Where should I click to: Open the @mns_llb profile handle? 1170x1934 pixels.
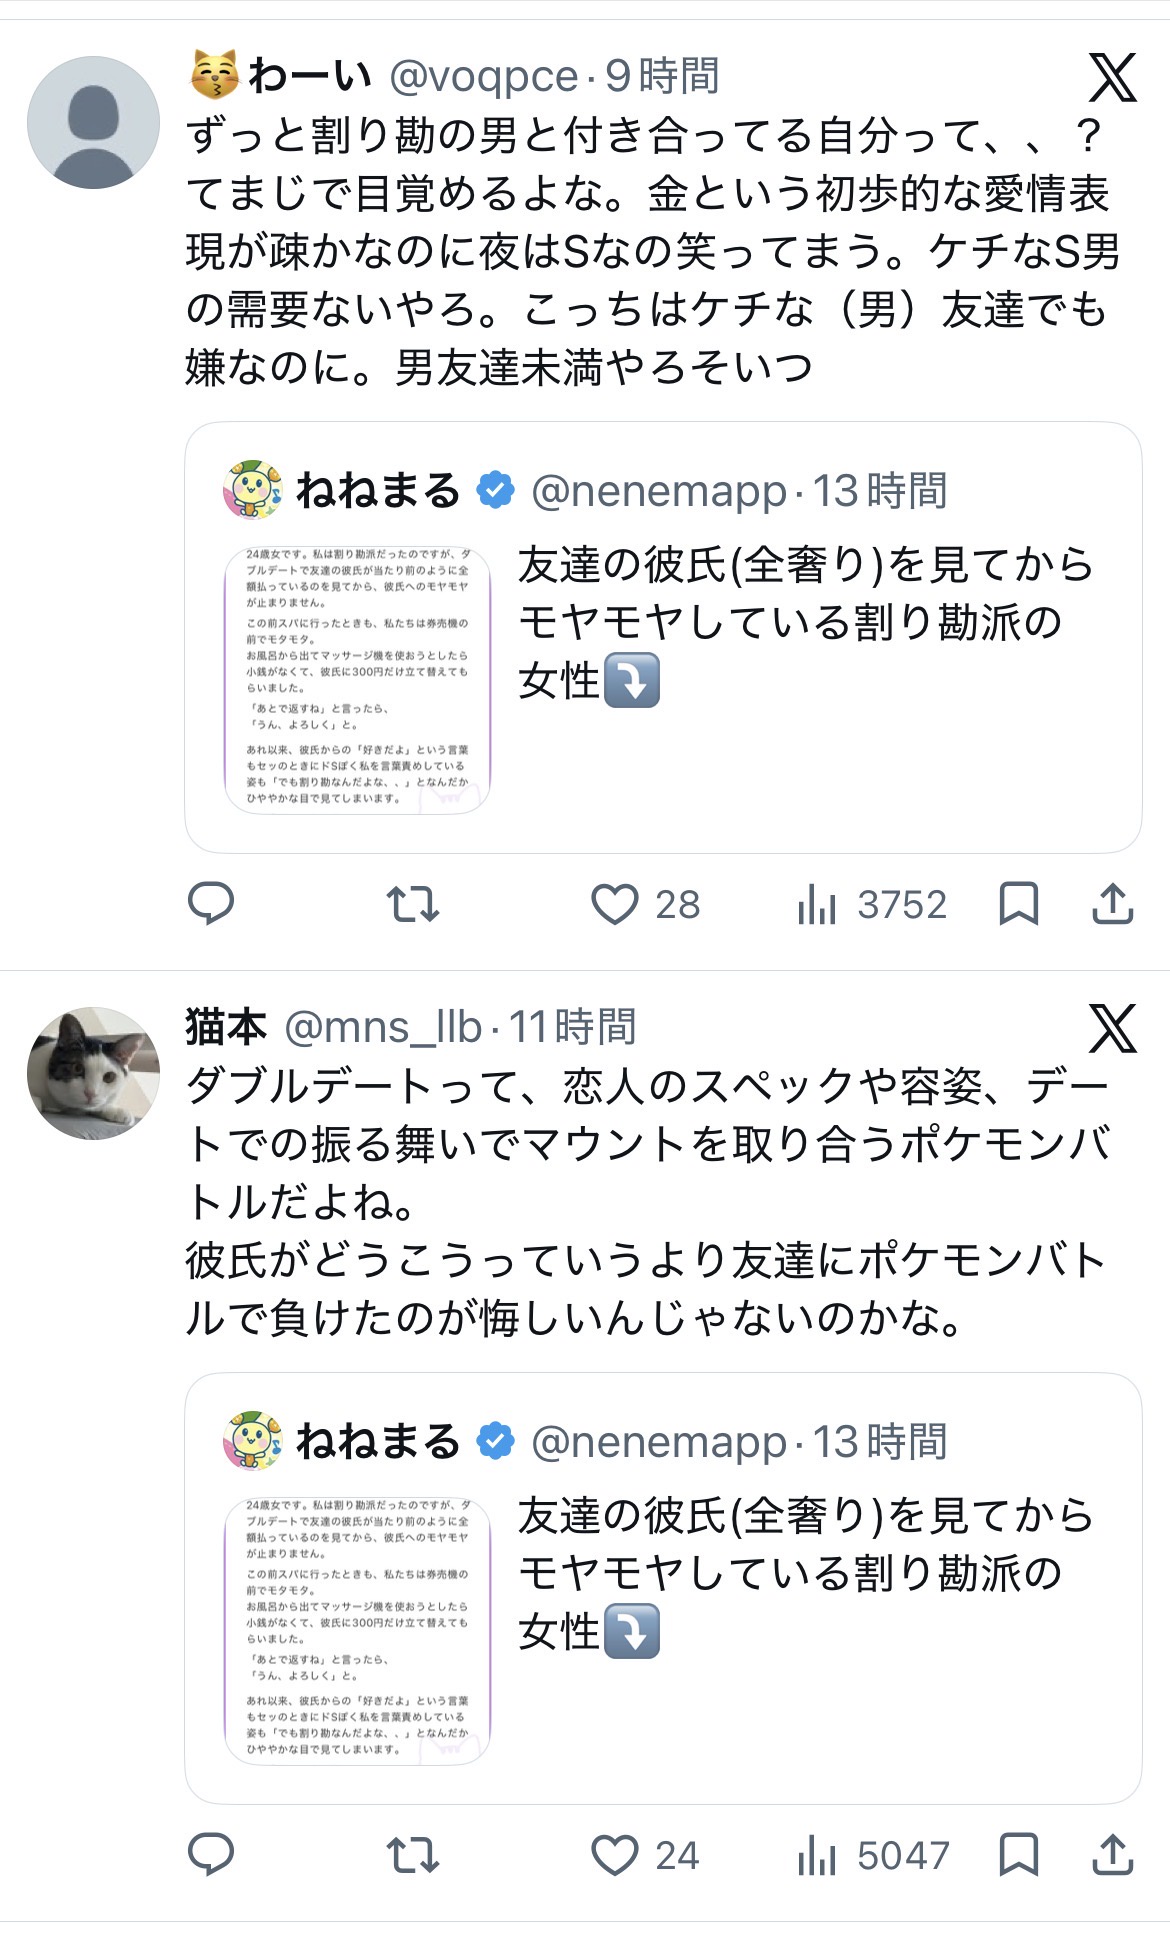point(383,1028)
